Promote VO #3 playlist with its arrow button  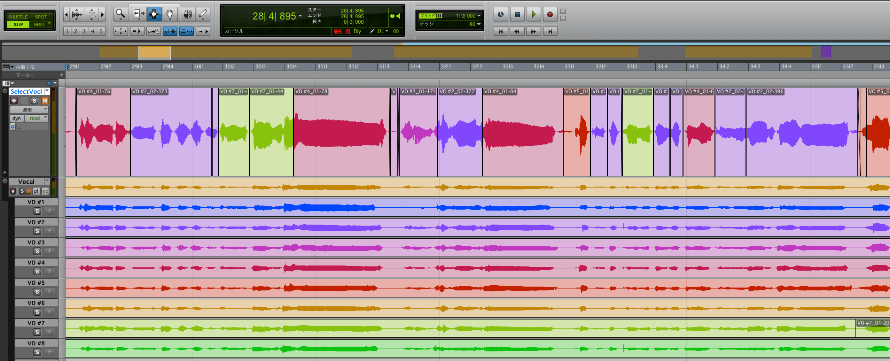(49, 251)
